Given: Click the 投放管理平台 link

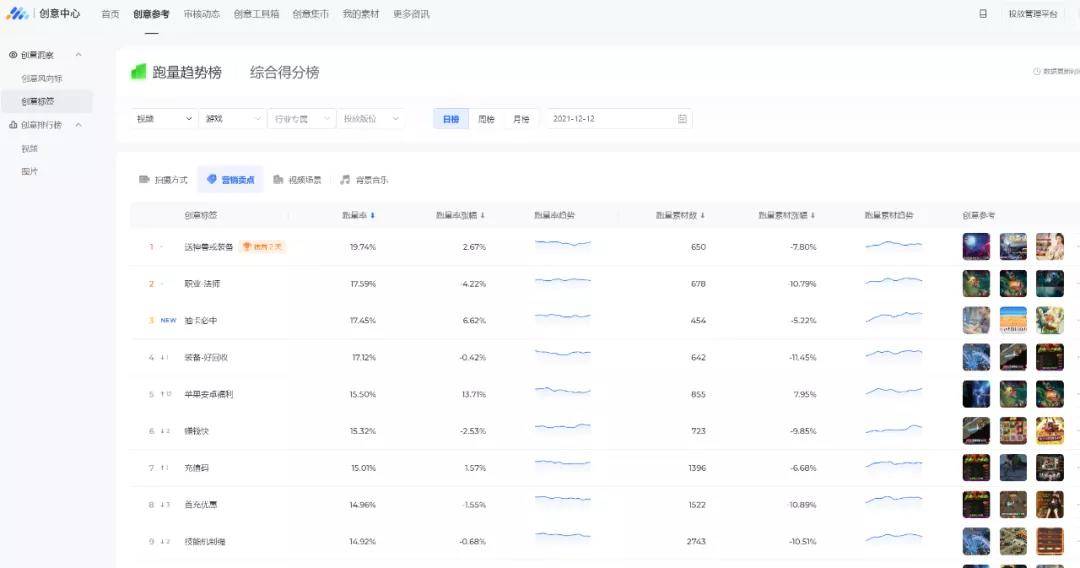Looking at the screenshot, I should click(x=1032, y=14).
